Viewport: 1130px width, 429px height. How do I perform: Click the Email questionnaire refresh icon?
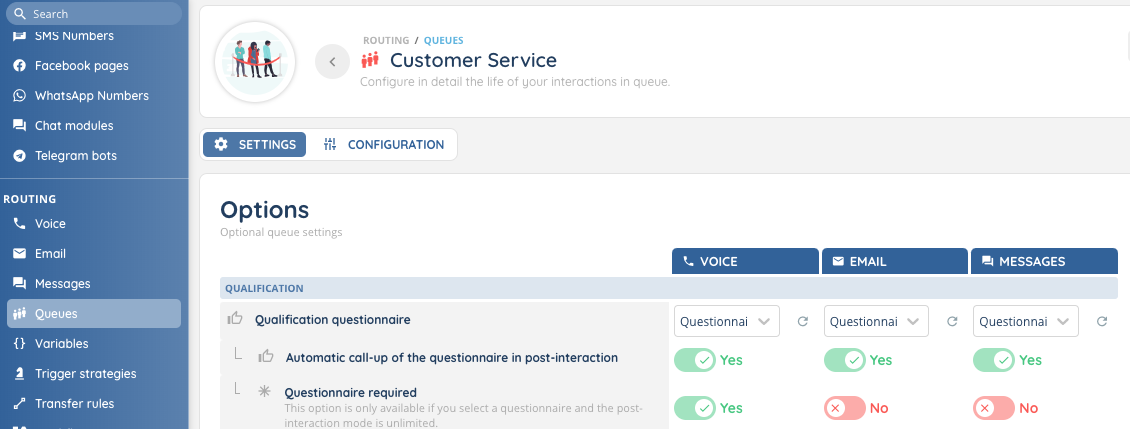pos(952,322)
